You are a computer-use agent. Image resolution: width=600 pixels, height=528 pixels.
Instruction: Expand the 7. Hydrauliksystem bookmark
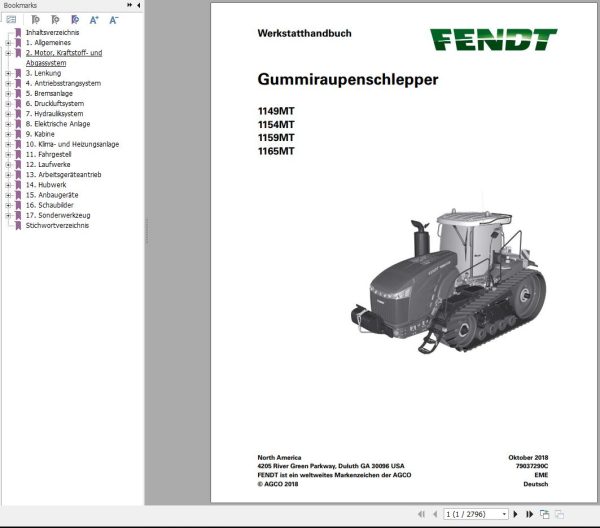tap(8, 114)
